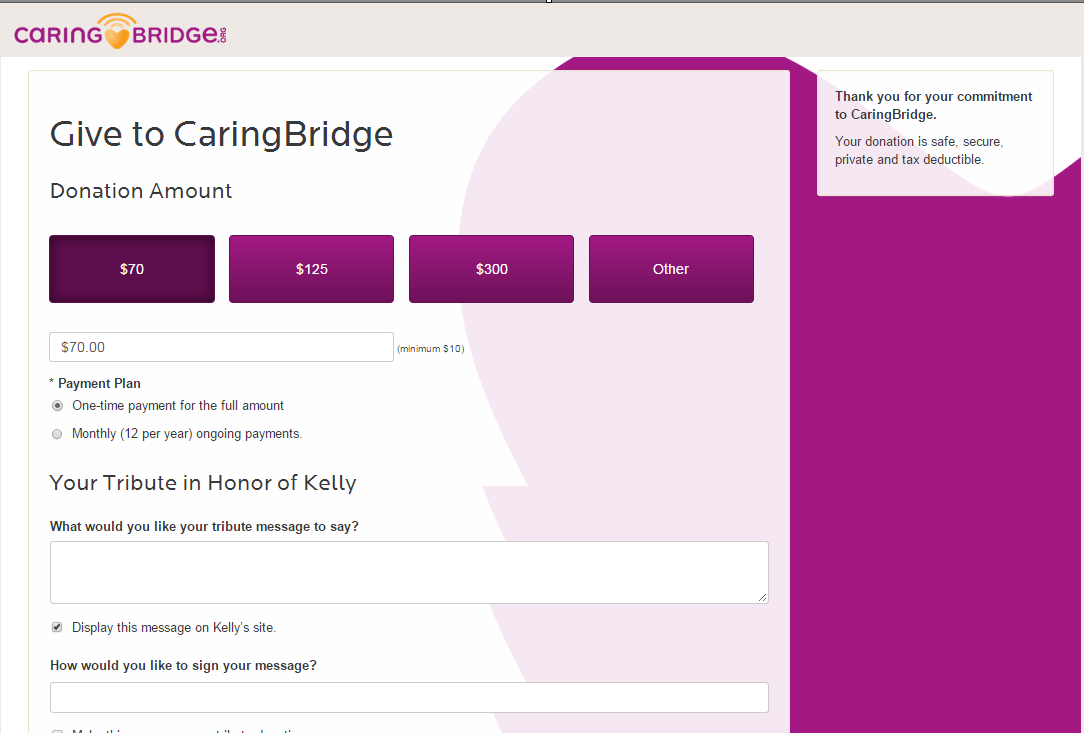
Task: Pick the $300 donation amount
Action: pyautogui.click(x=491, y=269)
